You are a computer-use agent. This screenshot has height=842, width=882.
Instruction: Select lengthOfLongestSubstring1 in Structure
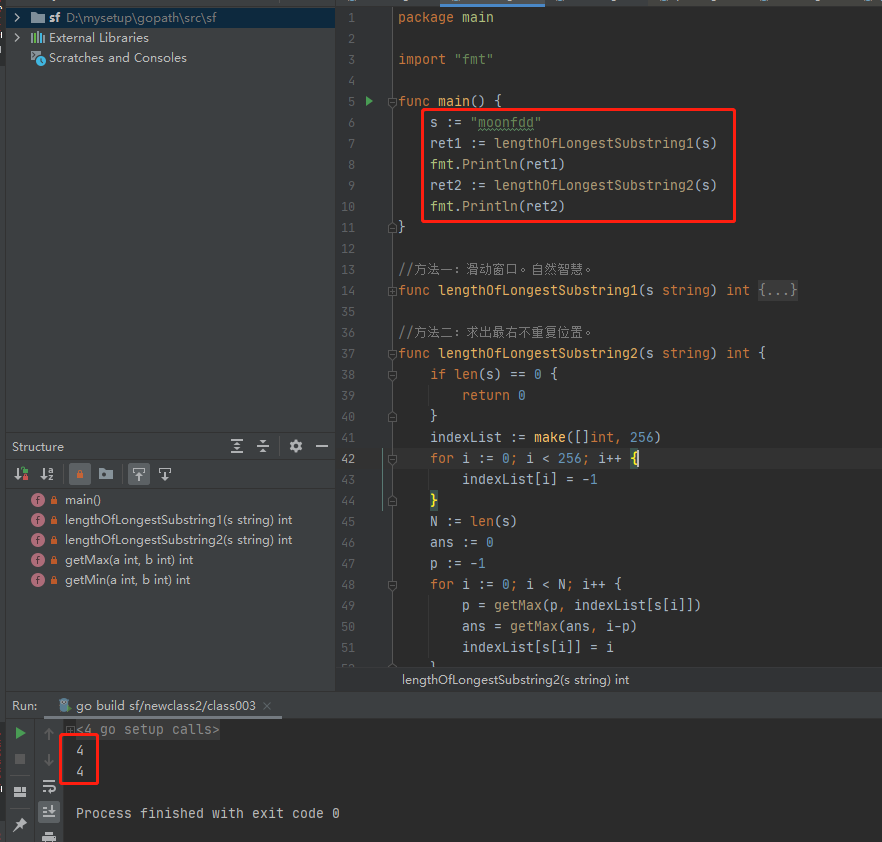[x=178, y=520]
